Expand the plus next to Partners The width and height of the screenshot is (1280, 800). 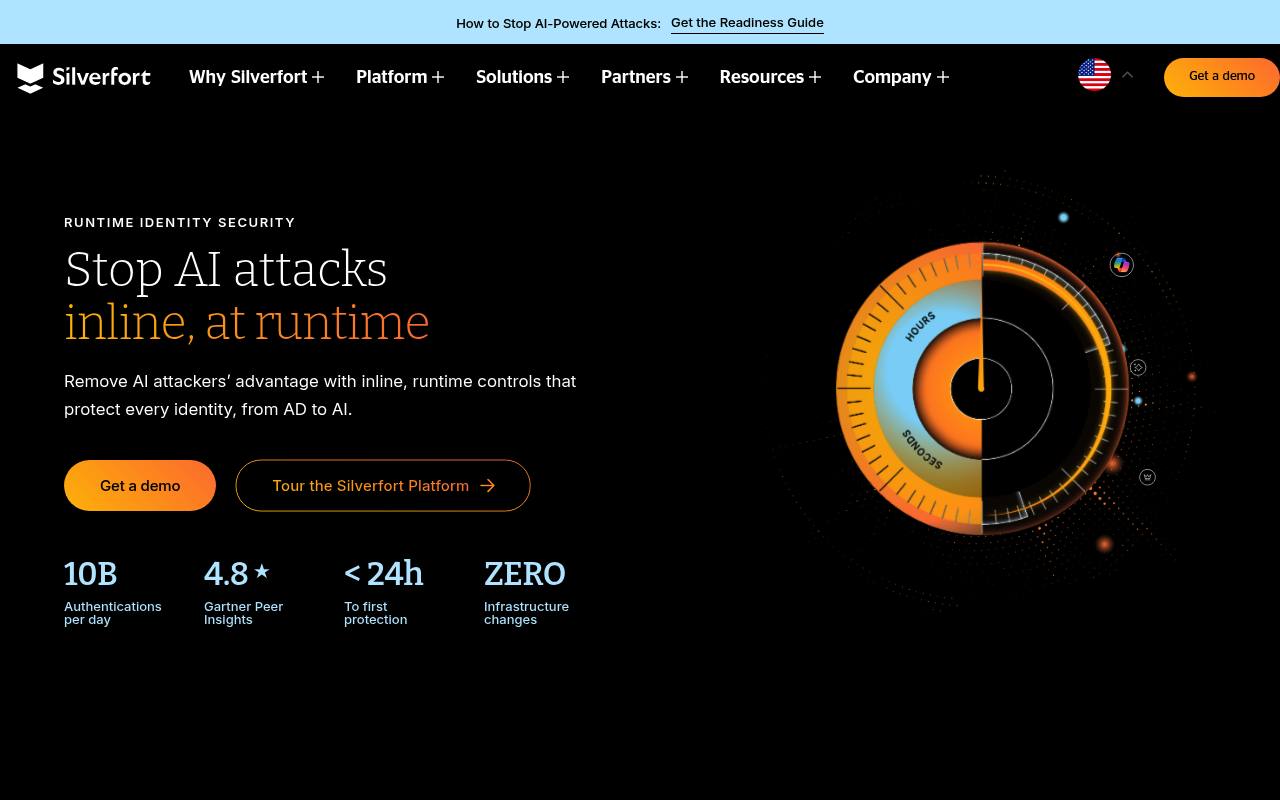[682, 77]
